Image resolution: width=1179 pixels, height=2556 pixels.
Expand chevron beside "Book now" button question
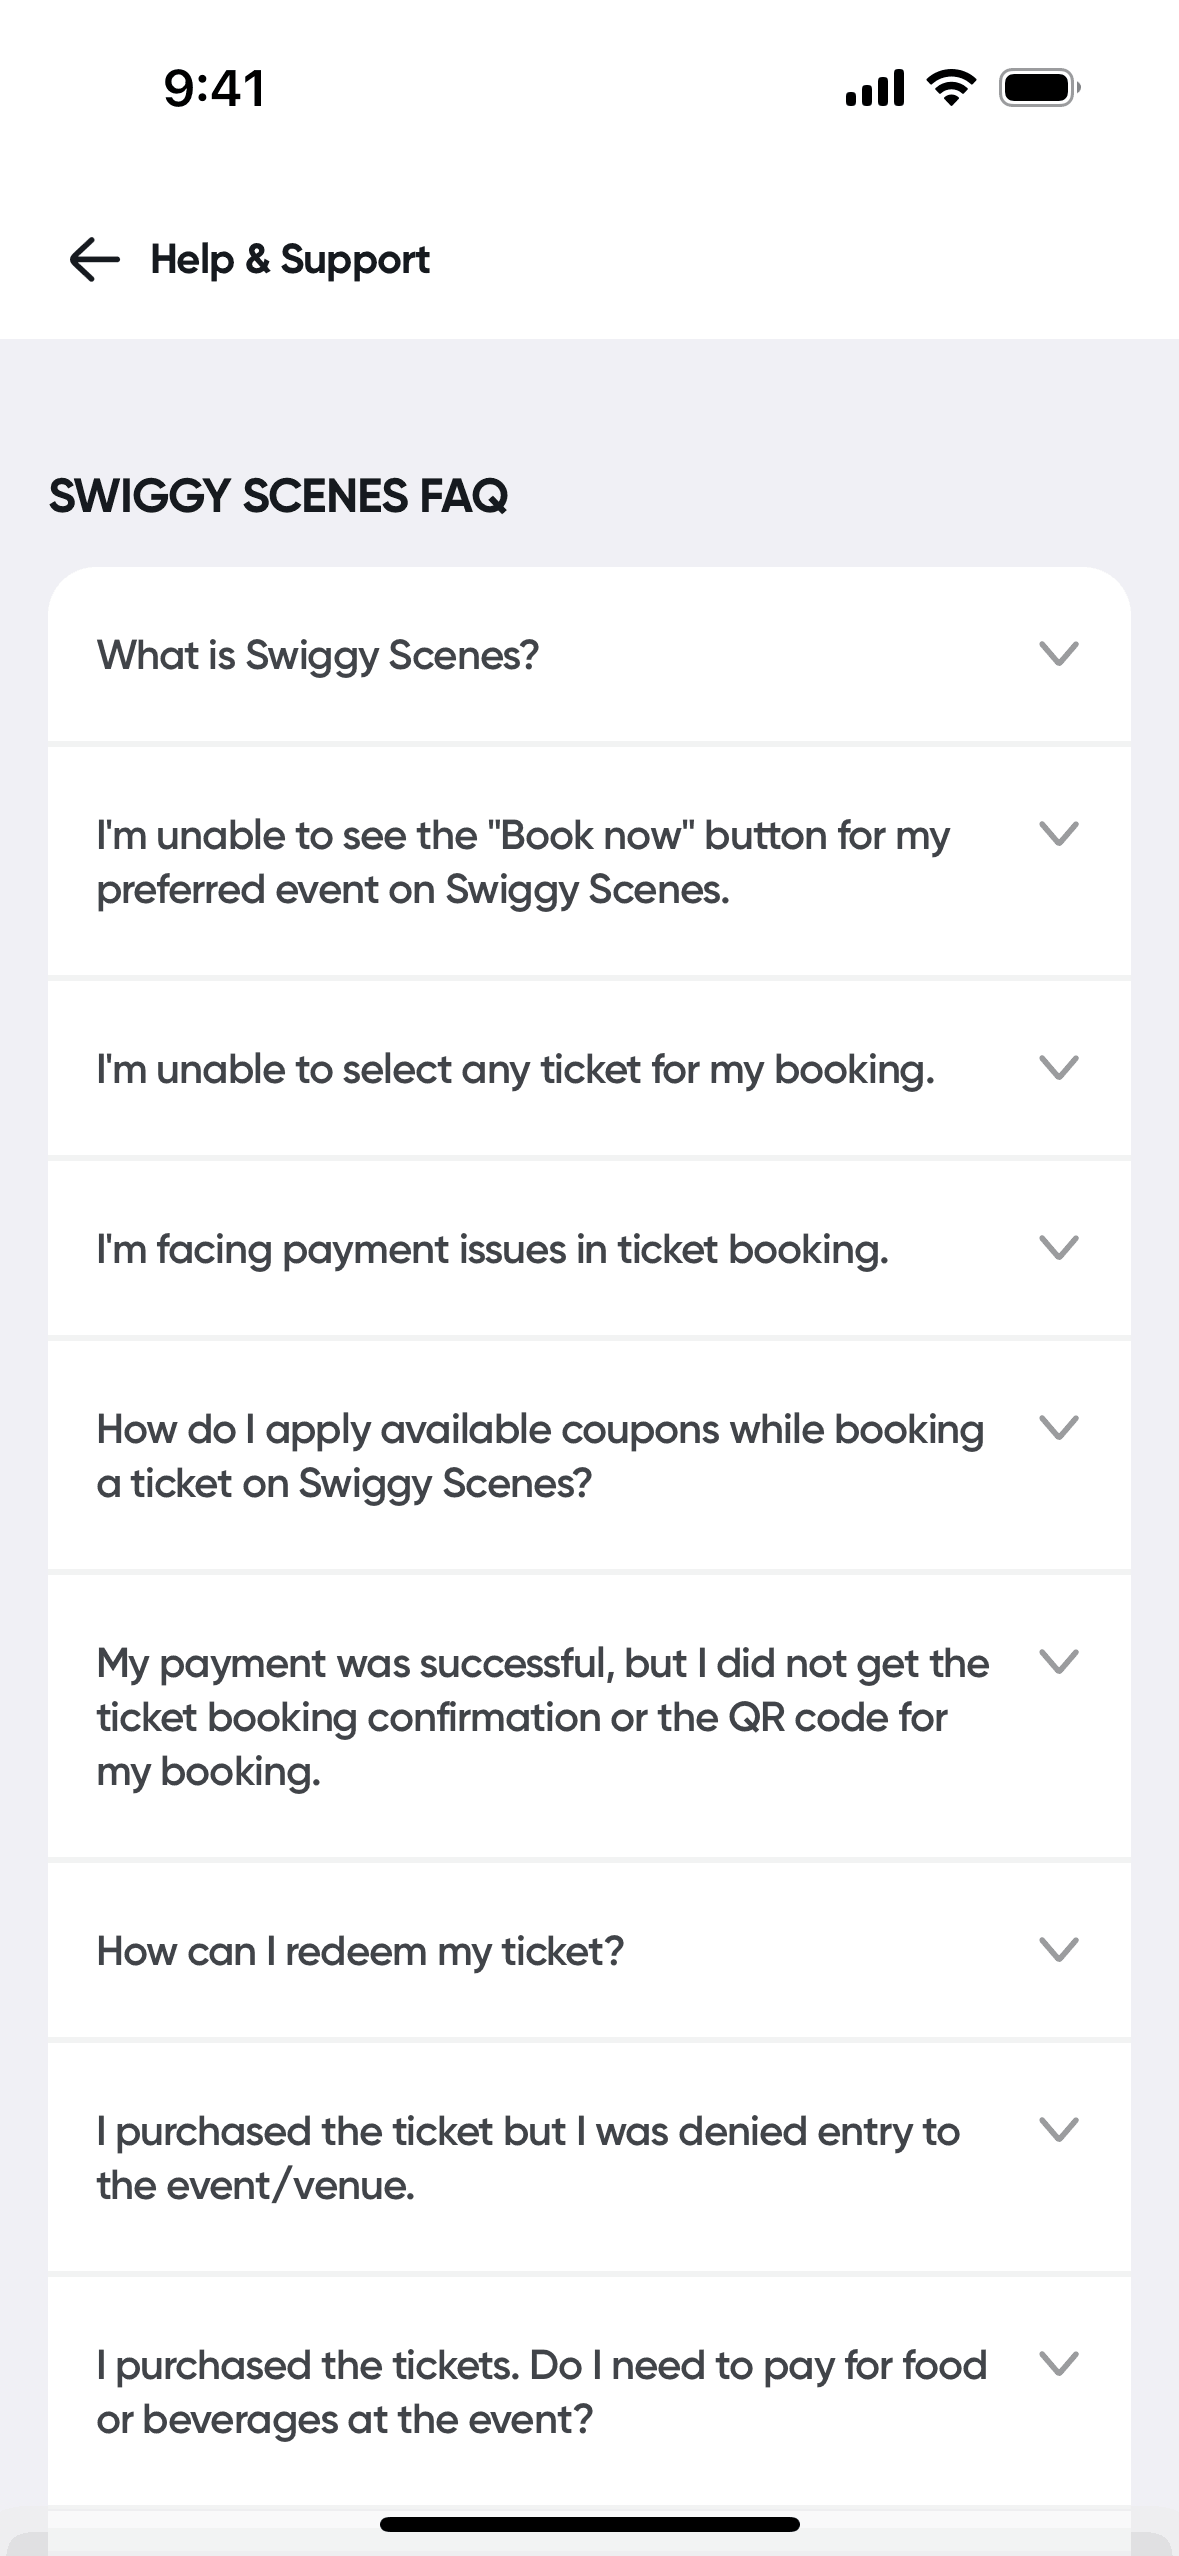pyautogui.click(x=1058, y=833)
